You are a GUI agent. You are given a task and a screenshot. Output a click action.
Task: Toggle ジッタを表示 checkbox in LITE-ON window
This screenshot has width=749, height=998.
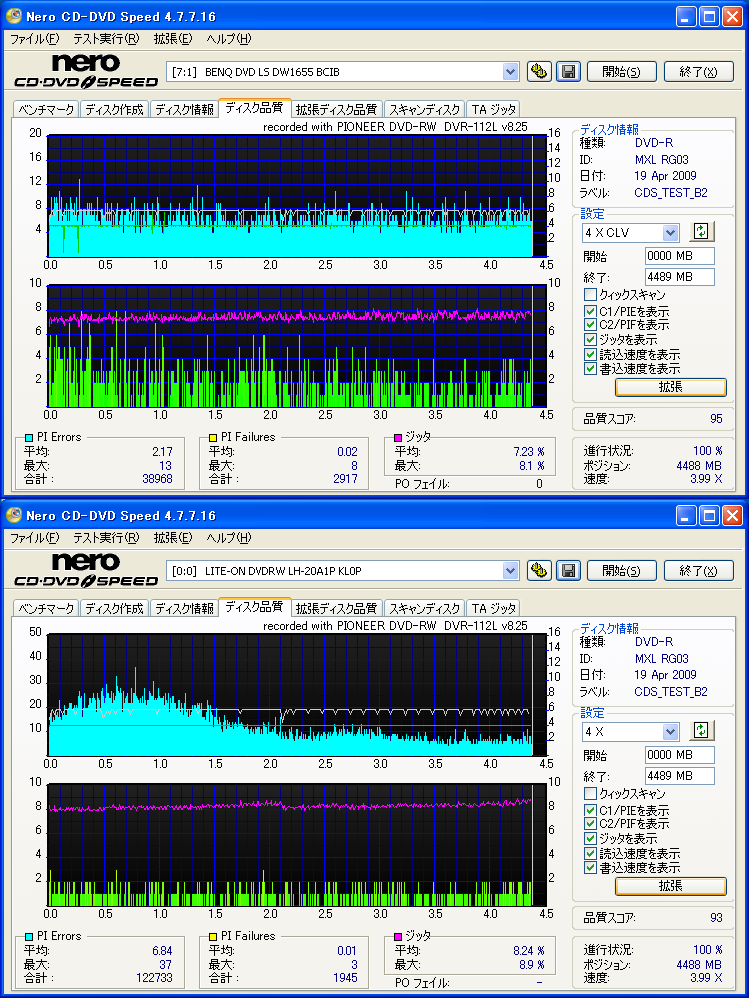(x=590, y=838)
